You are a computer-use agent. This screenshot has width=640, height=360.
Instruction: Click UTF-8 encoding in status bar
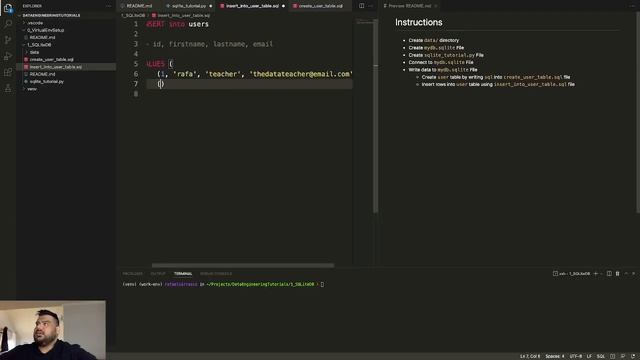(x=576, y=356)
